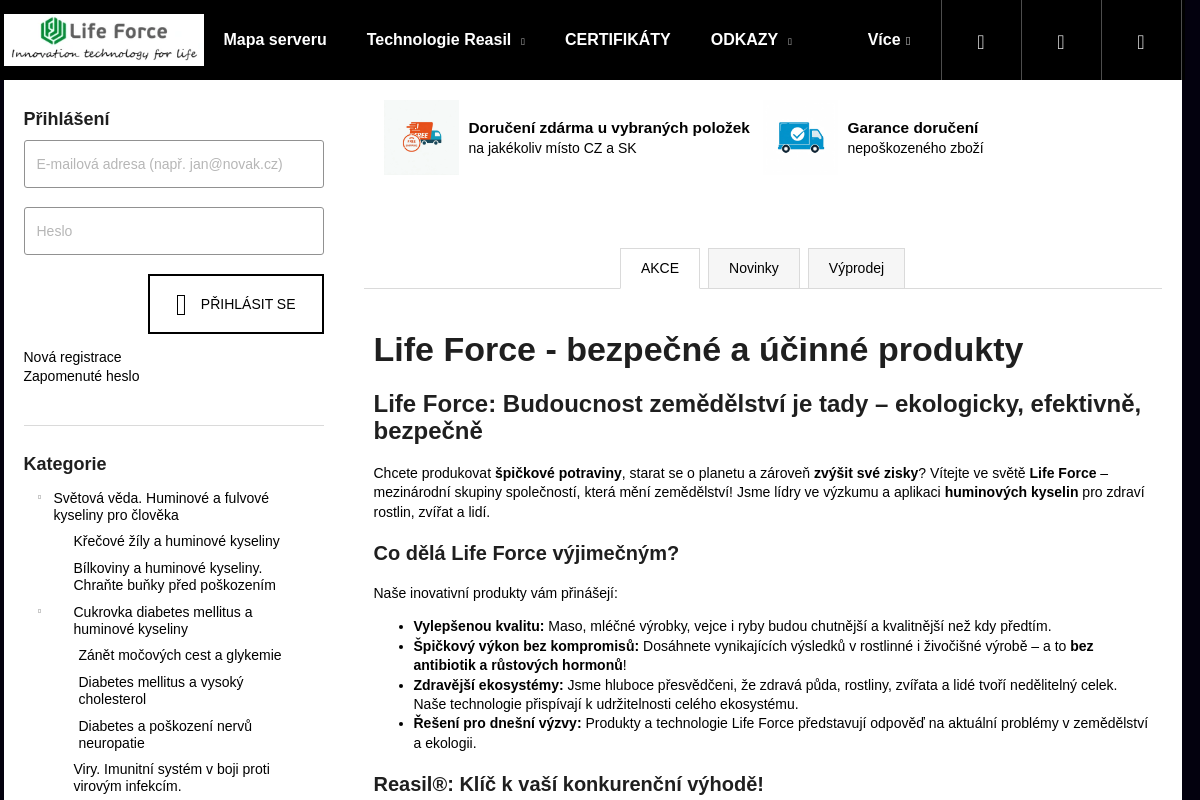Select the Výprodej tab
Viewport: 1200px width, 800px height.
click(x=856, y=268)
